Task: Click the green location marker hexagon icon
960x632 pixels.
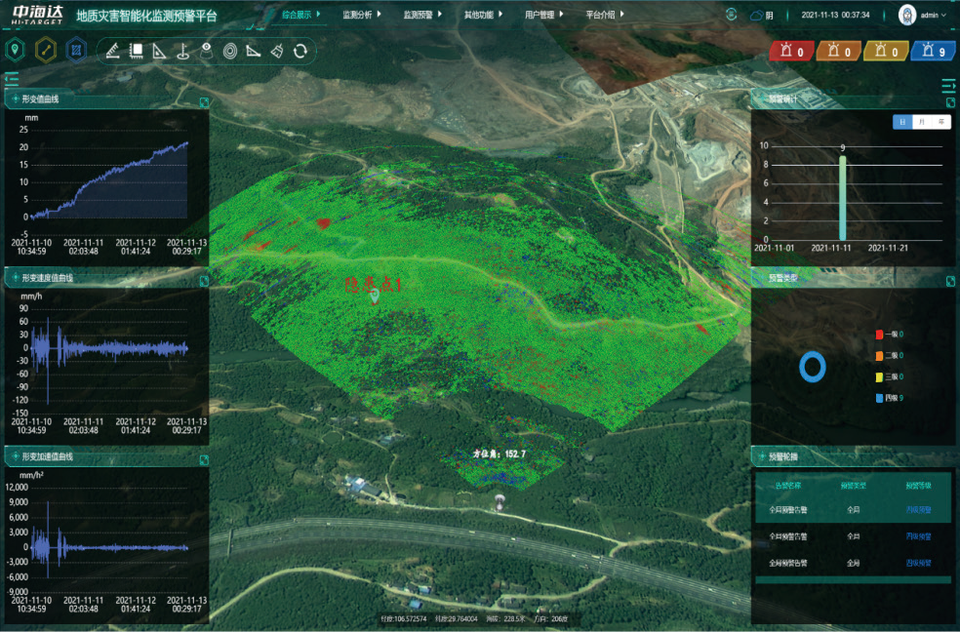Action: (x=15, y=50)
